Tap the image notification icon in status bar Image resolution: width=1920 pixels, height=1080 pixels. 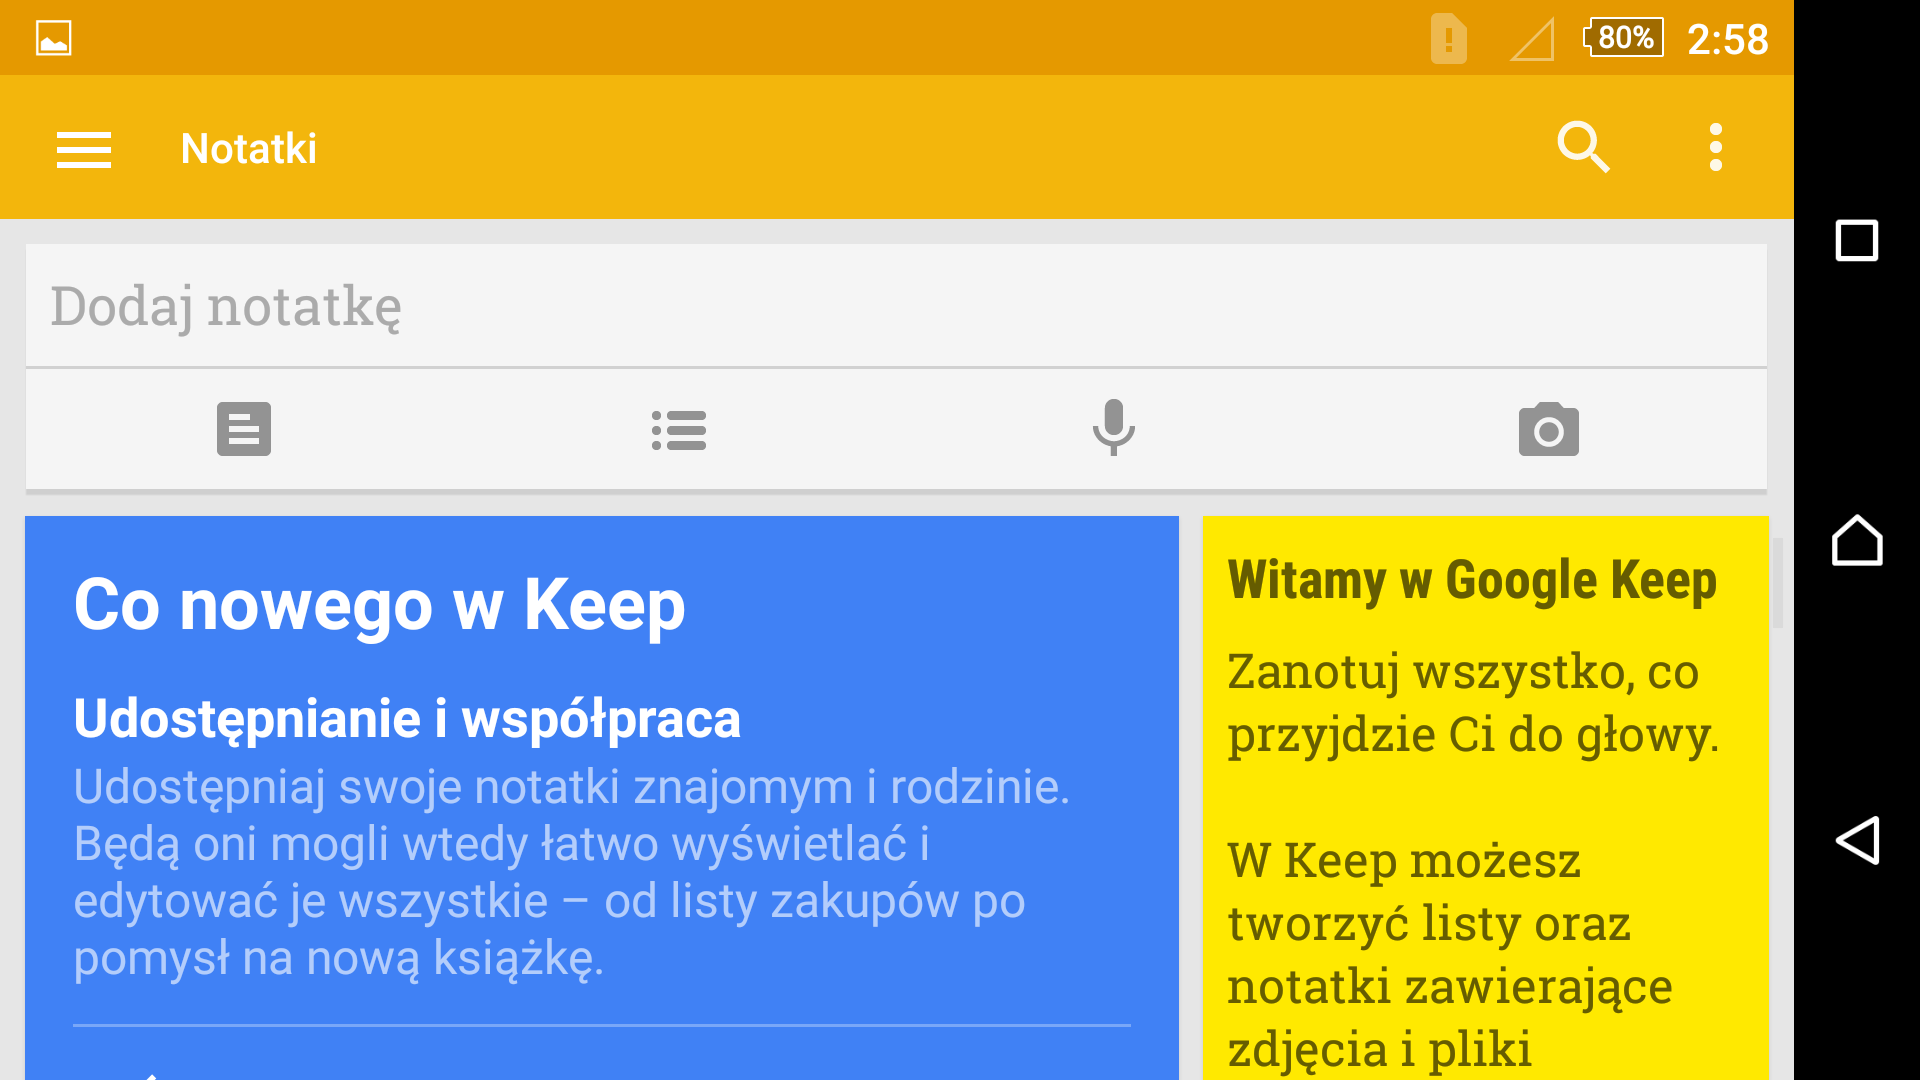[54, 38]
